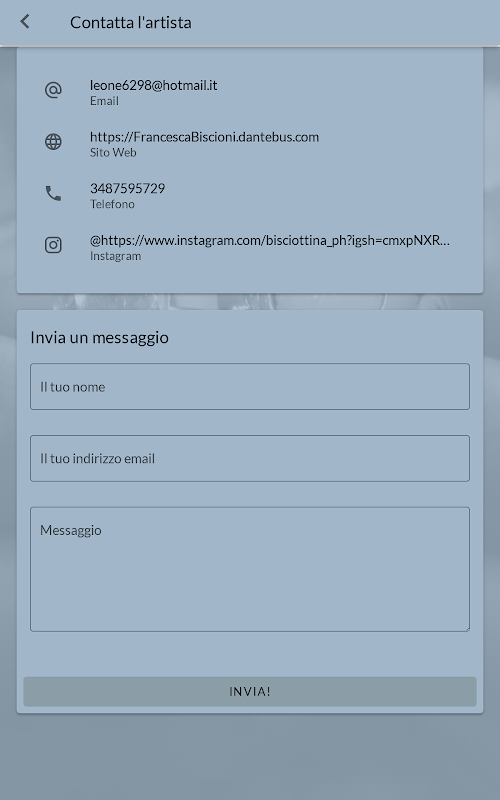Image resolution: width=500 pixels, height=800 pixels.
Task: Tap the @ email icon
Action: click(x=53, y=90)
